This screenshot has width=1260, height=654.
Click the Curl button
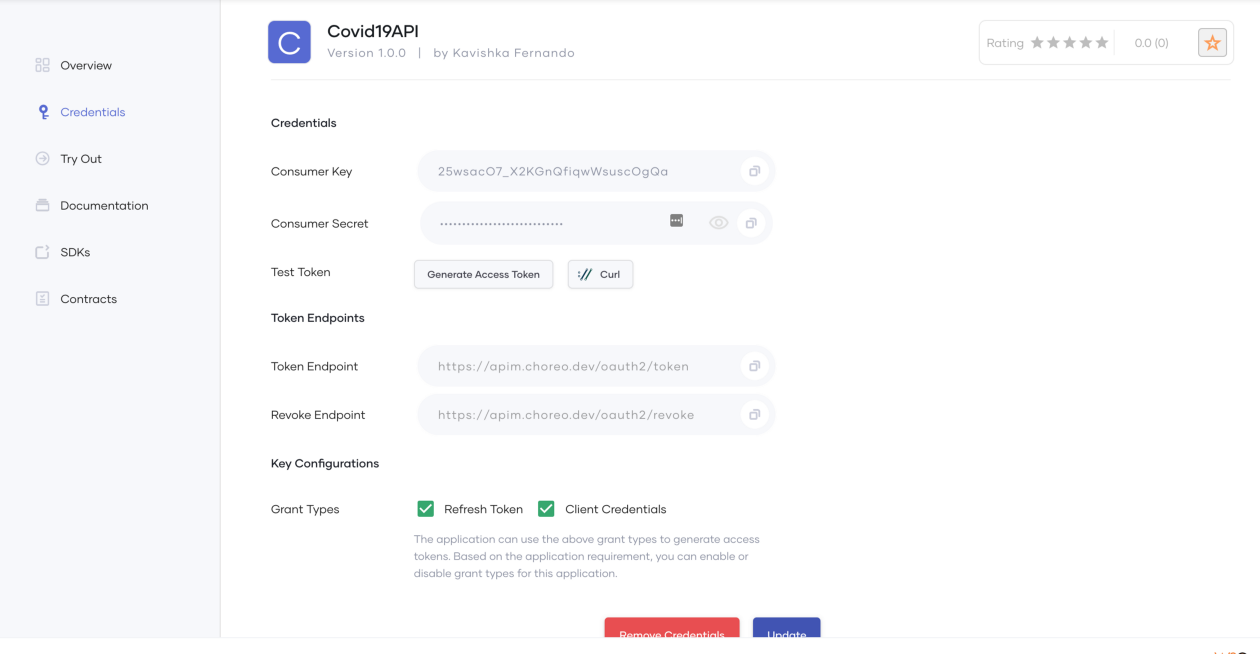tap(600, 274)
